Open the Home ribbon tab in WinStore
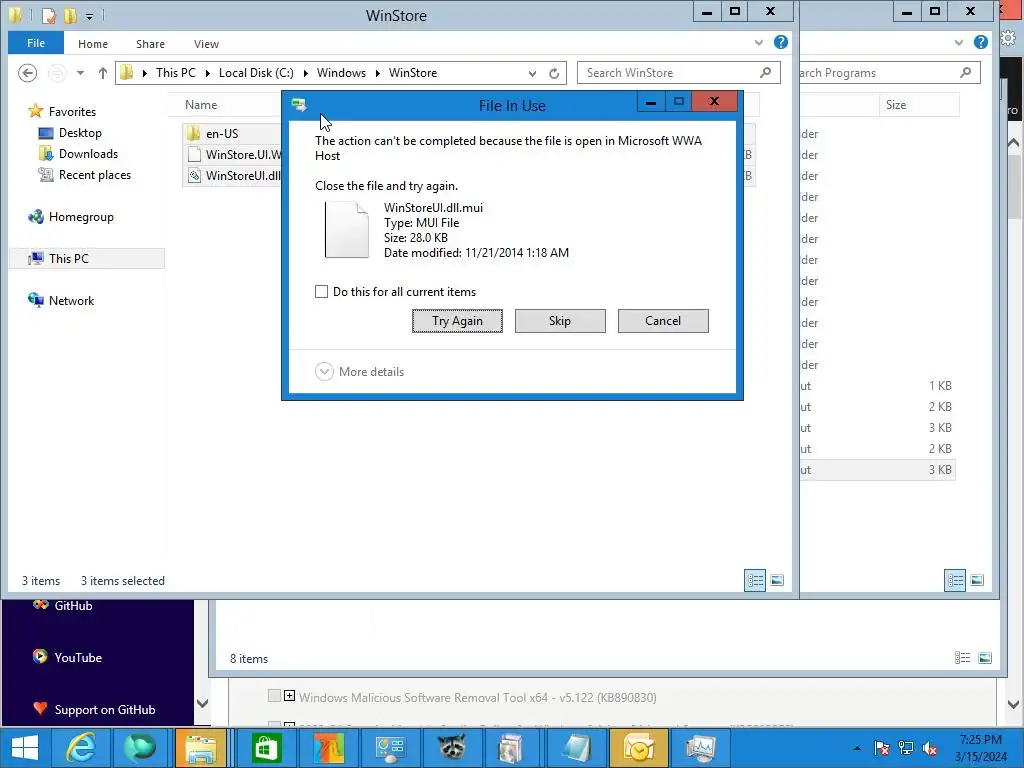The image size is (1024, 768). [x=93, y=44]
